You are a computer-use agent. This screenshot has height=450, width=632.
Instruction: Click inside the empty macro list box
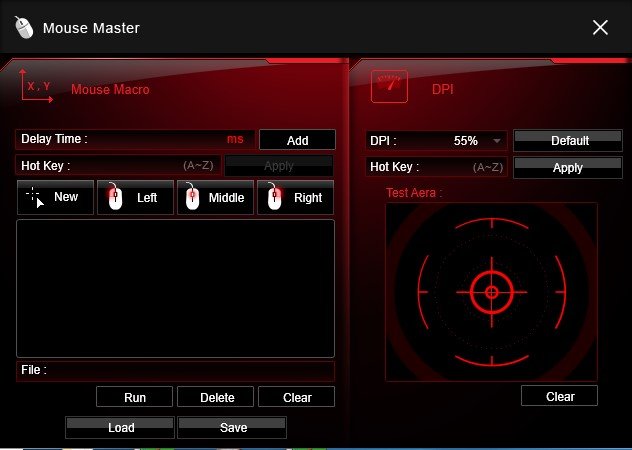tap(175, 288)
